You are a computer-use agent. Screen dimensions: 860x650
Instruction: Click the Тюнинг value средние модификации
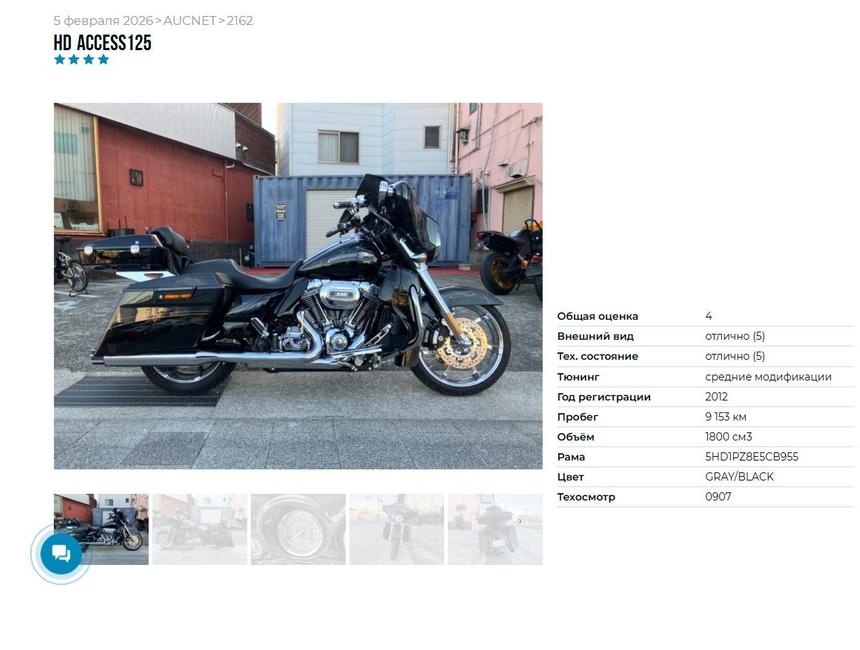pos(768,377)
